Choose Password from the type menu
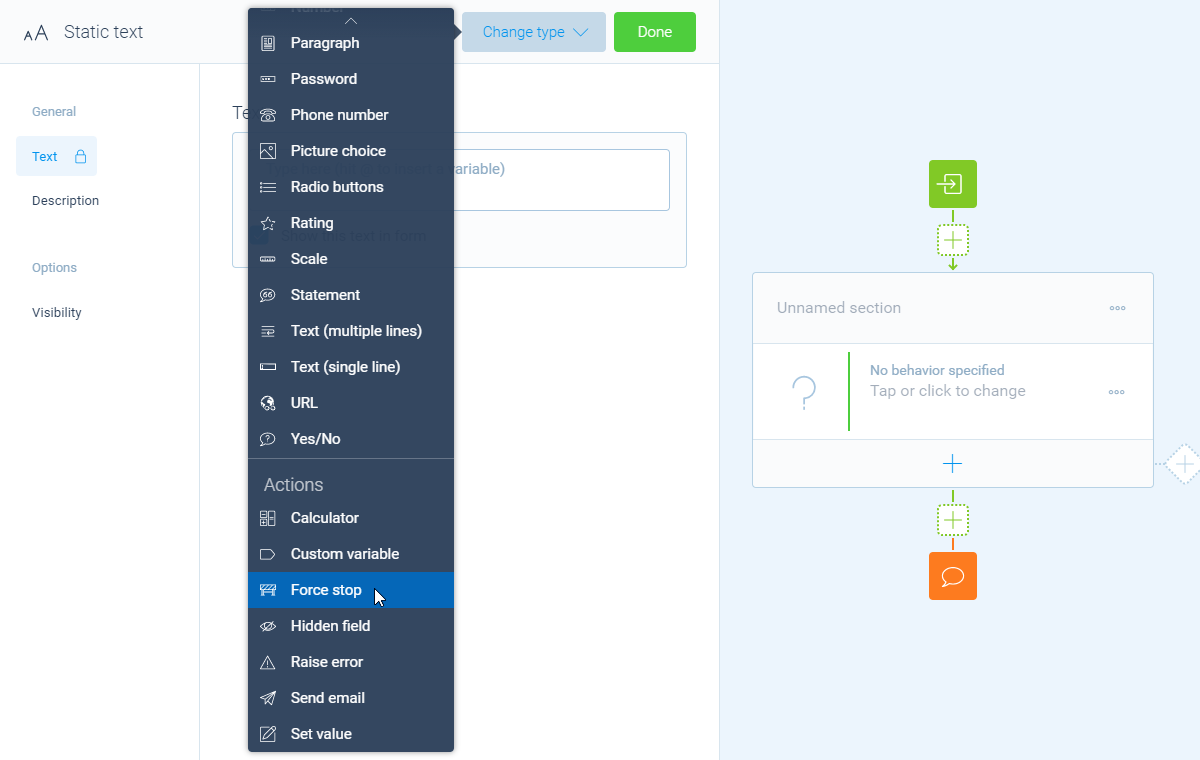Viewport: 1200px width, 760px height. click(351, 79)
